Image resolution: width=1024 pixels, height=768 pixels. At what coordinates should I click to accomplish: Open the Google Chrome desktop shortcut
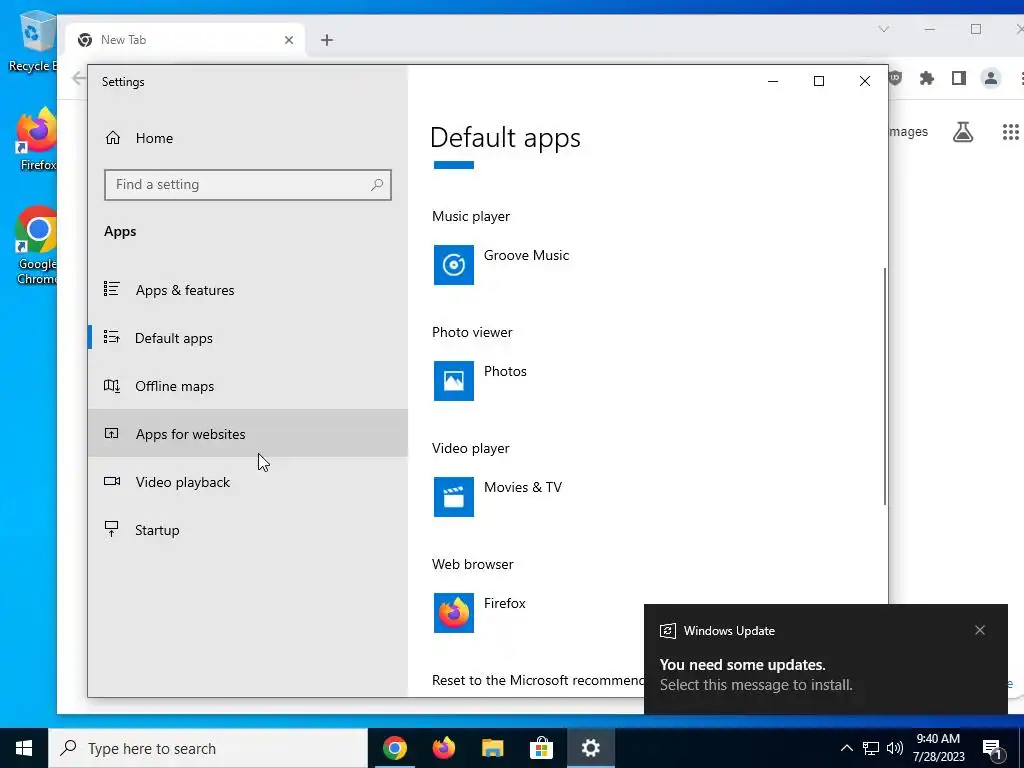pyautogui.click(x=37, y=246)
